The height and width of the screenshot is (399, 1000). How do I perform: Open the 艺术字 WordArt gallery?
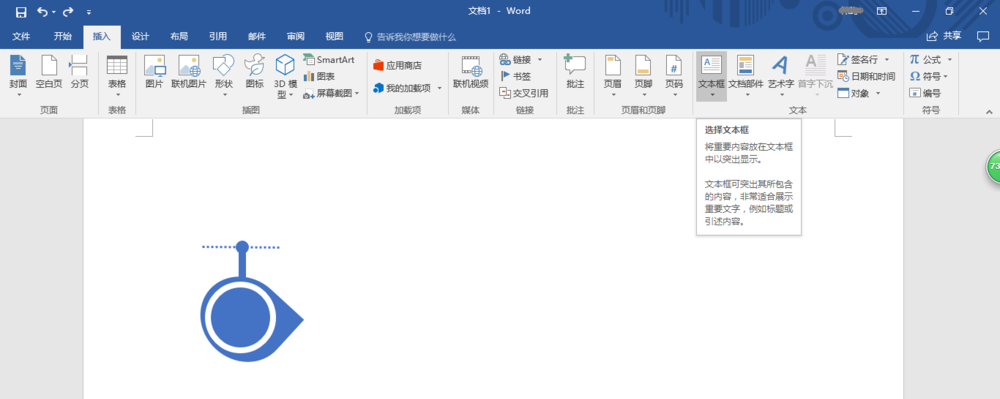click(781, 76)
